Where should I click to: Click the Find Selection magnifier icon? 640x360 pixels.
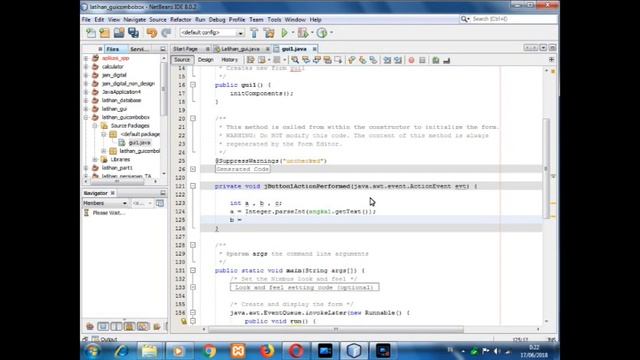tap(295, 60)
